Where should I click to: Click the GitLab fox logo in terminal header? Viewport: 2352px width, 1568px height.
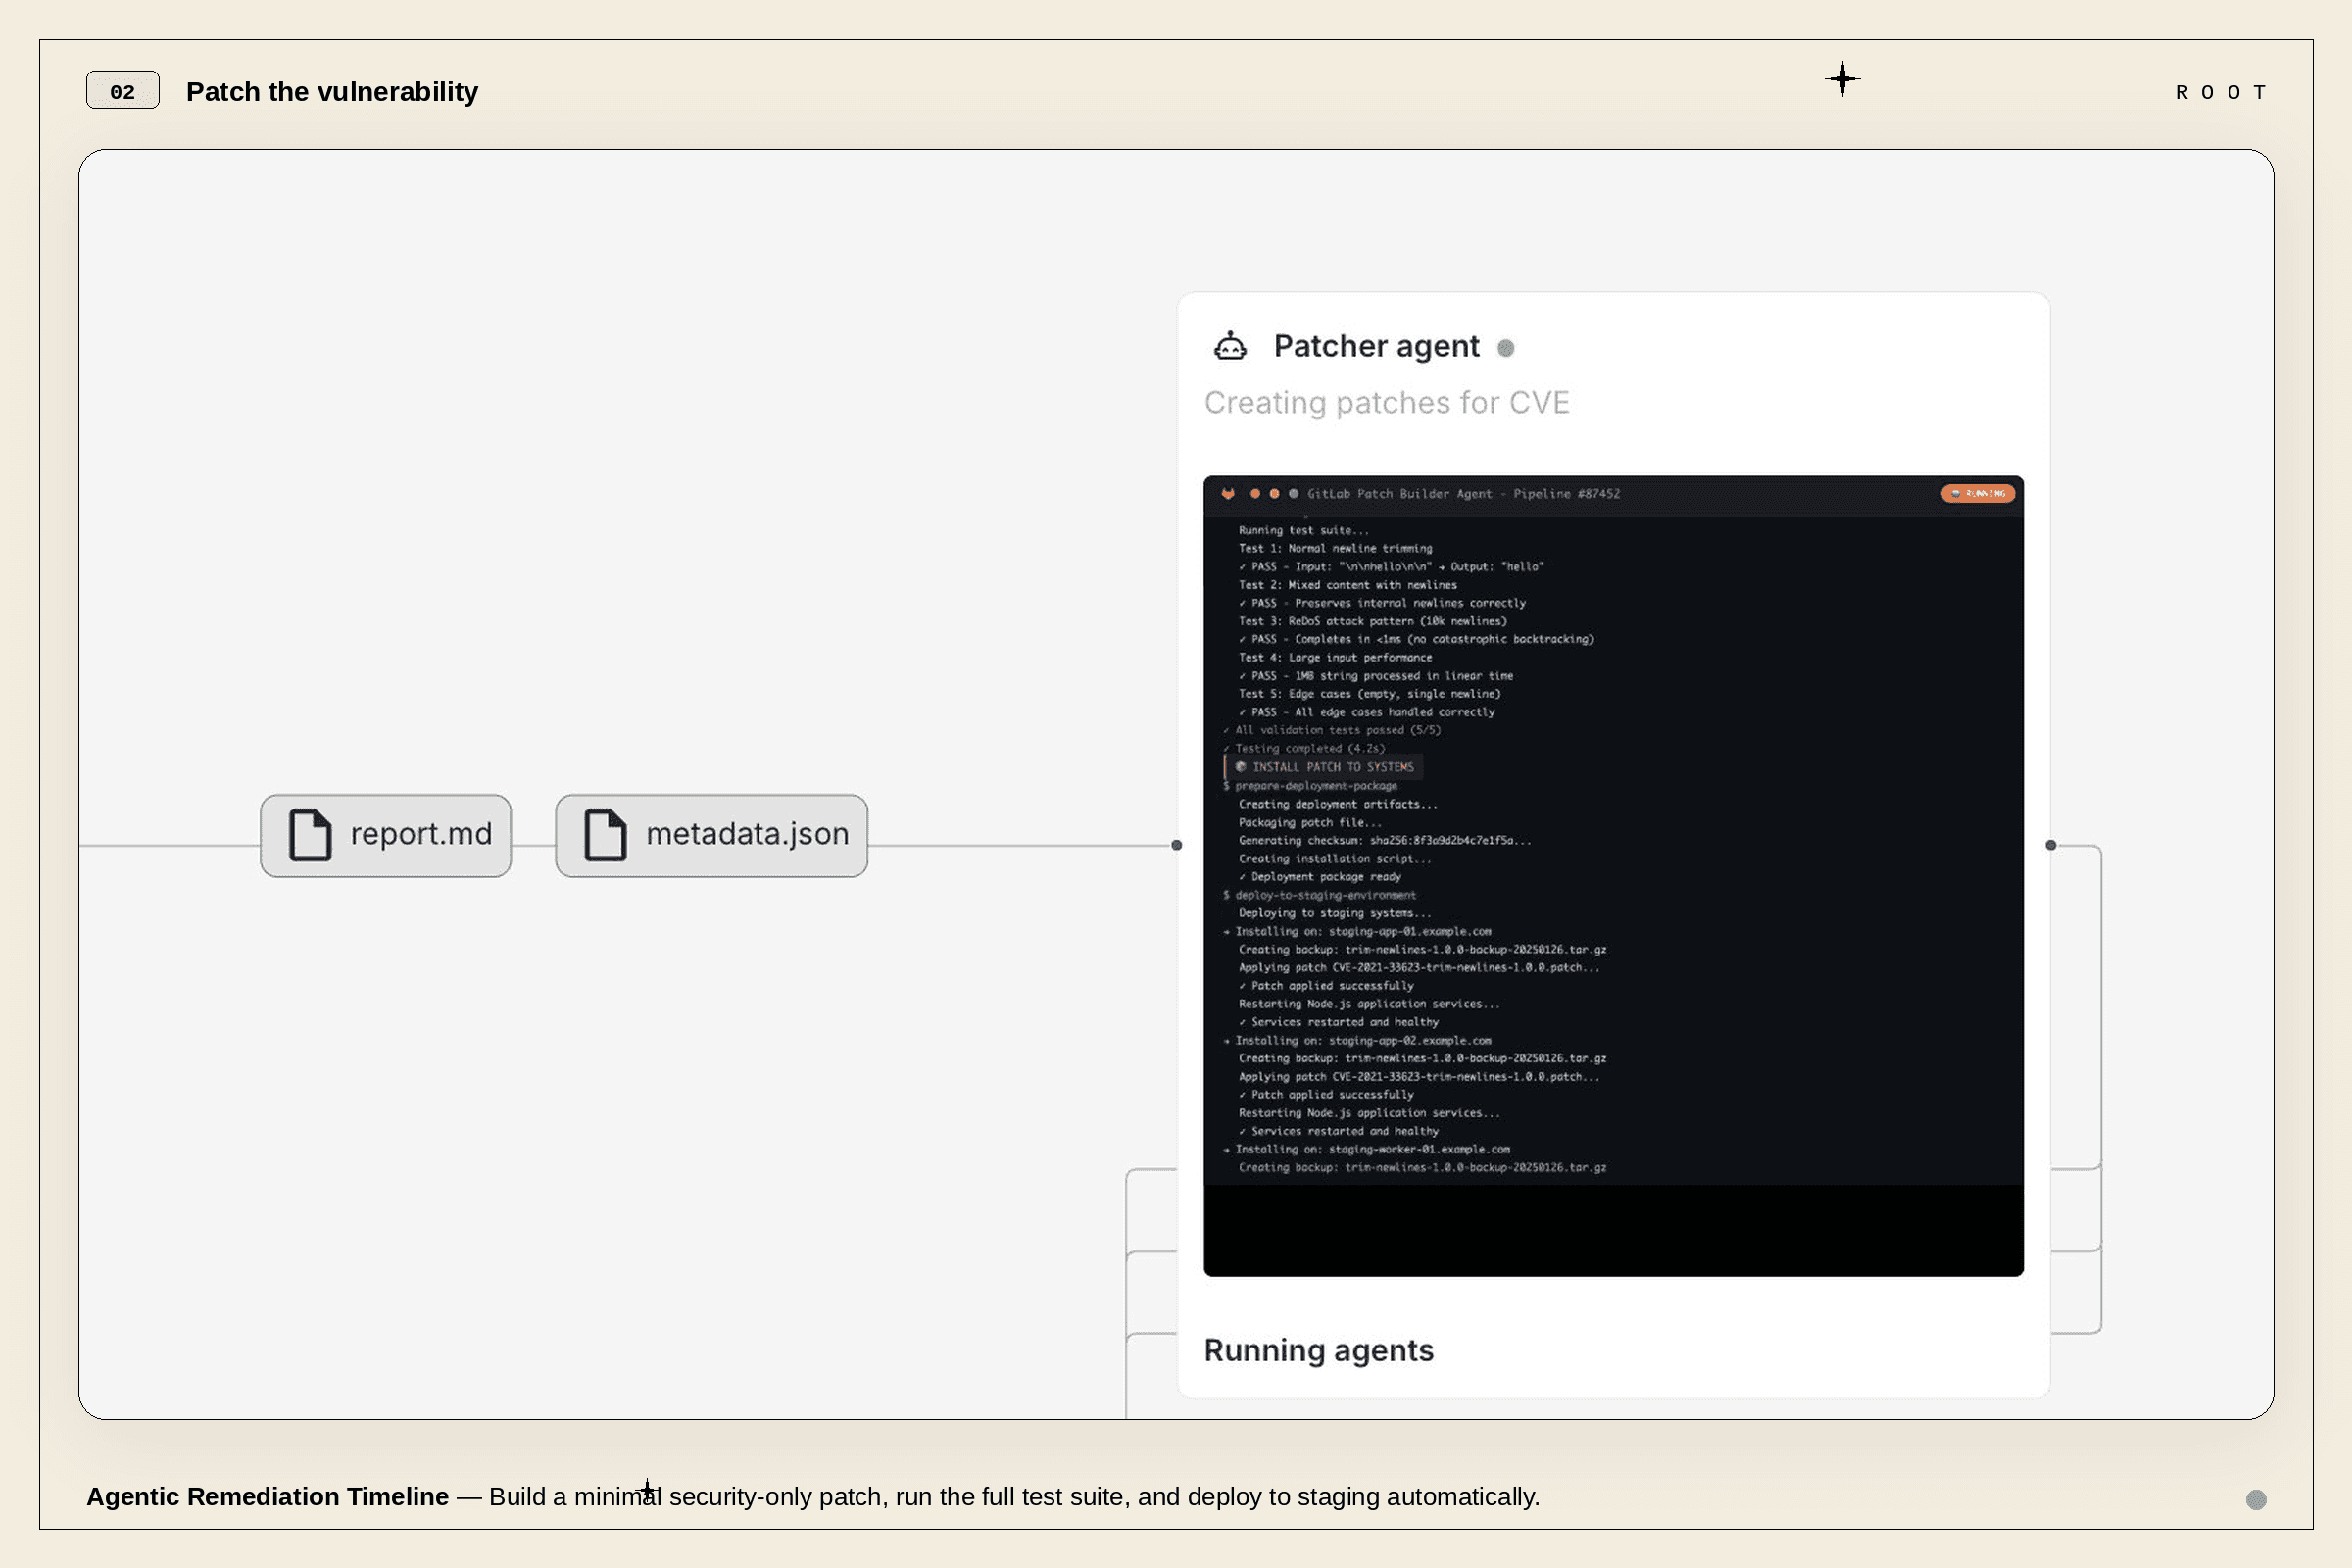(1228, 493)
